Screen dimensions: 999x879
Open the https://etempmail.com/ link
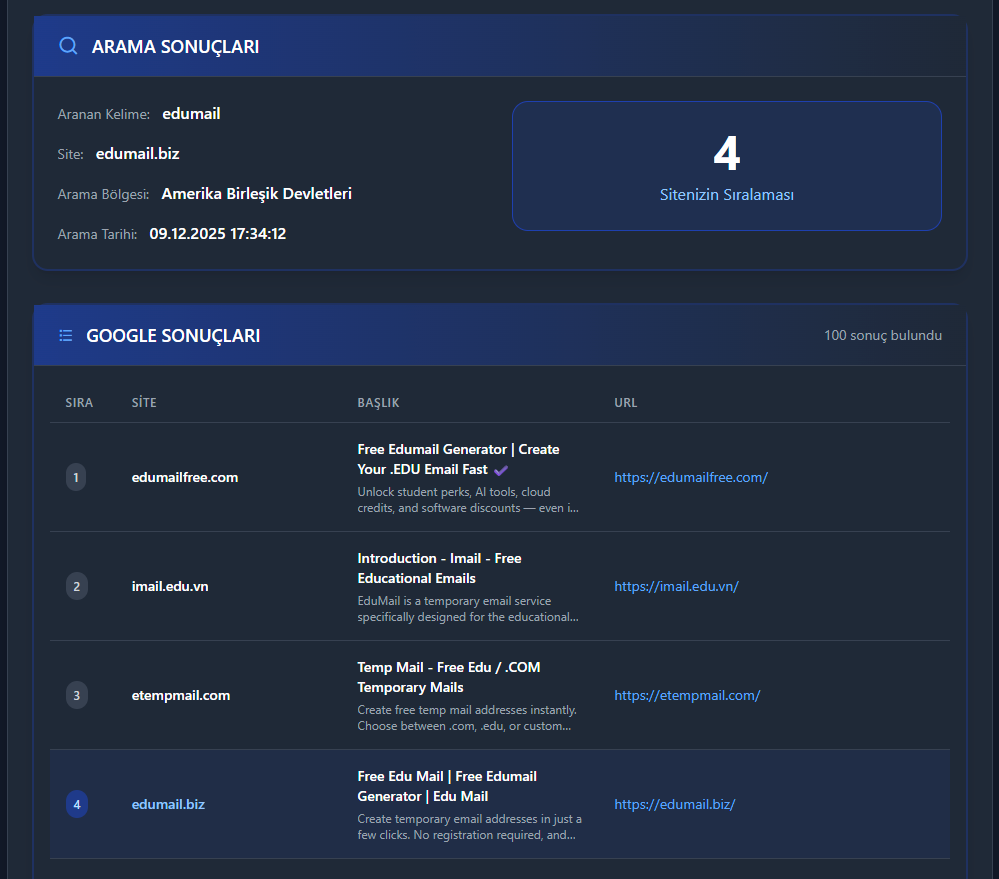pos(687,695)
